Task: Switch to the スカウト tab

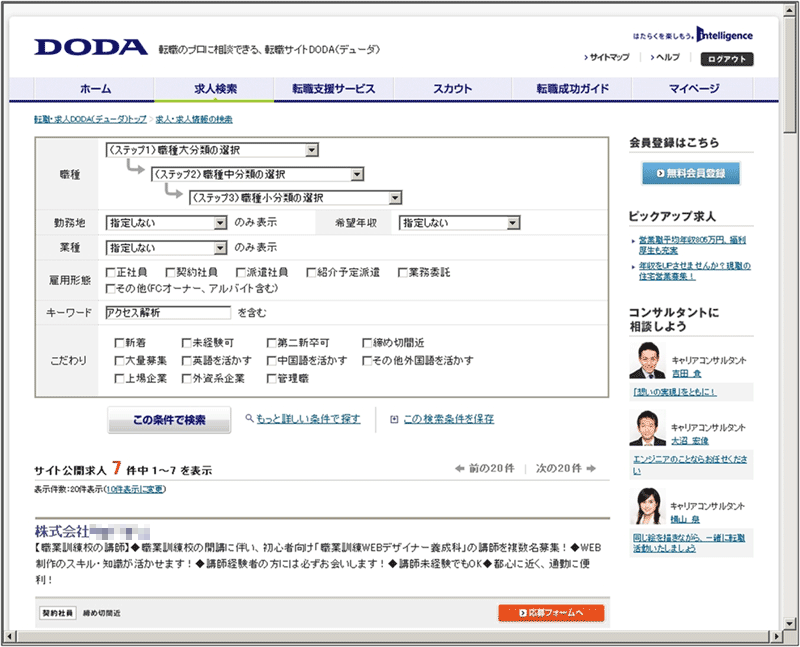Action: click(452, 89)
